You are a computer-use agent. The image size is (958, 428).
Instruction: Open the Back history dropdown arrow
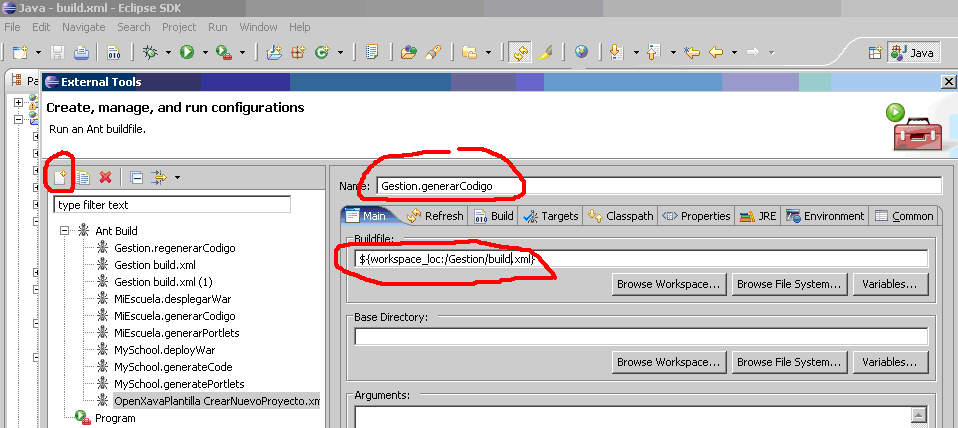[x=734, y=53]
